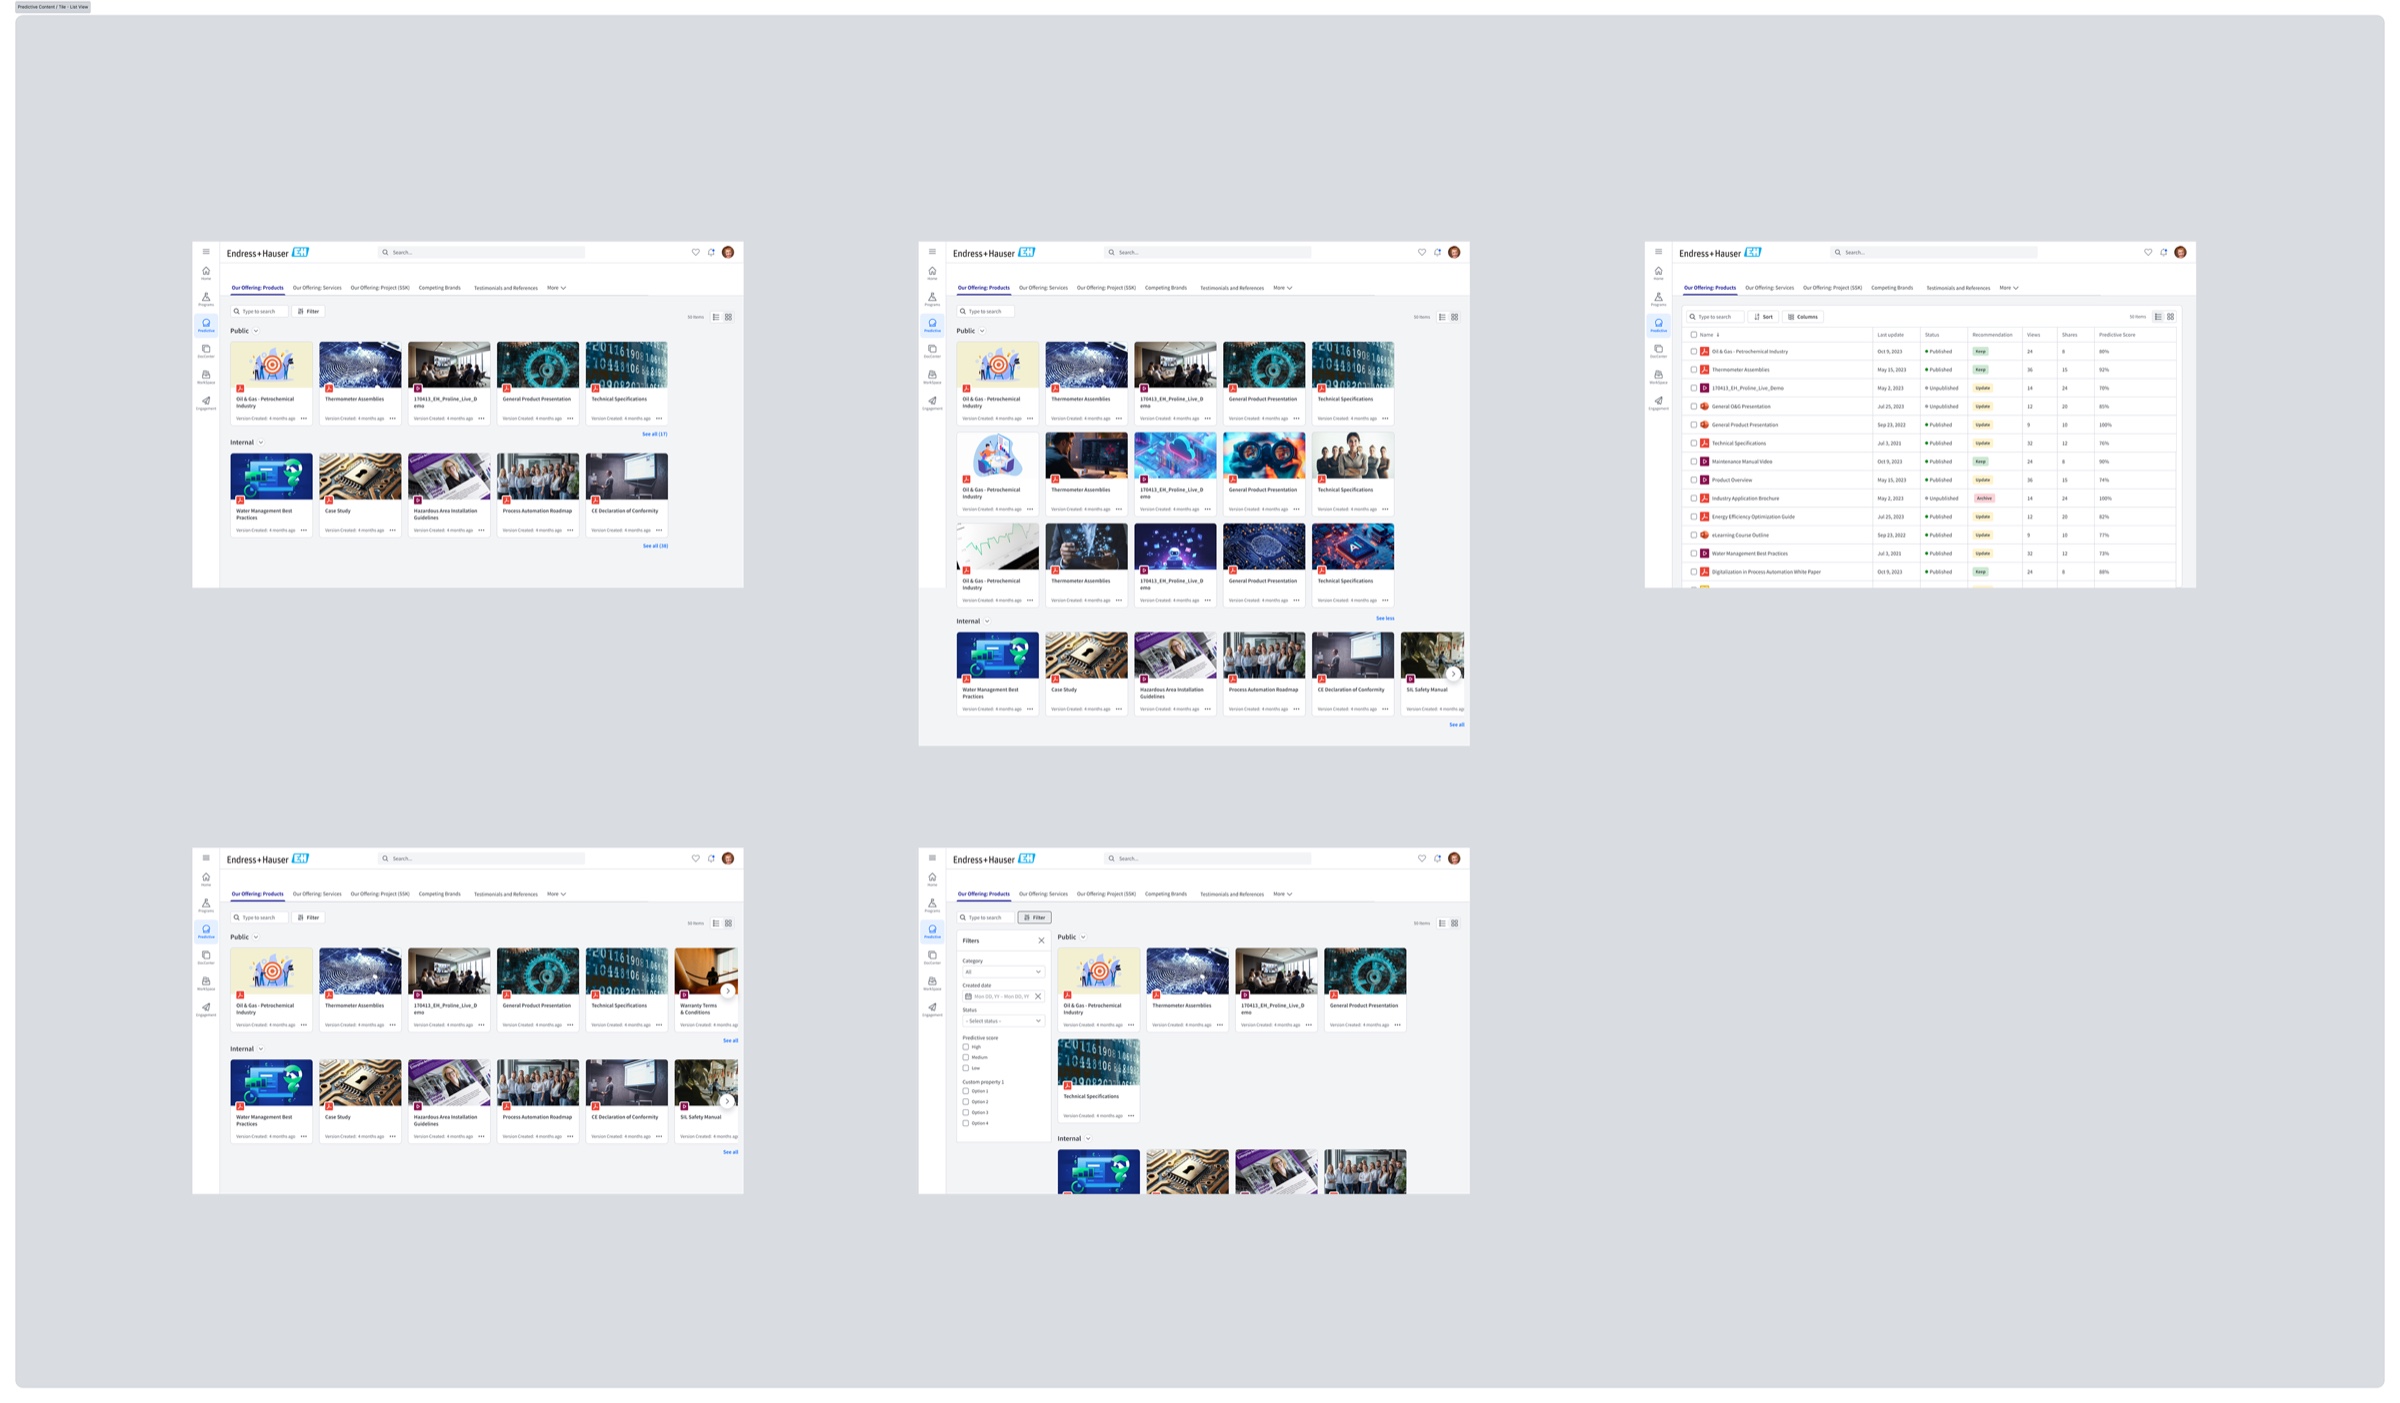Tick Option 3 under Custom property 1
The height and width of the screenshot is (1403, 2400).
tap(966, 1112)
